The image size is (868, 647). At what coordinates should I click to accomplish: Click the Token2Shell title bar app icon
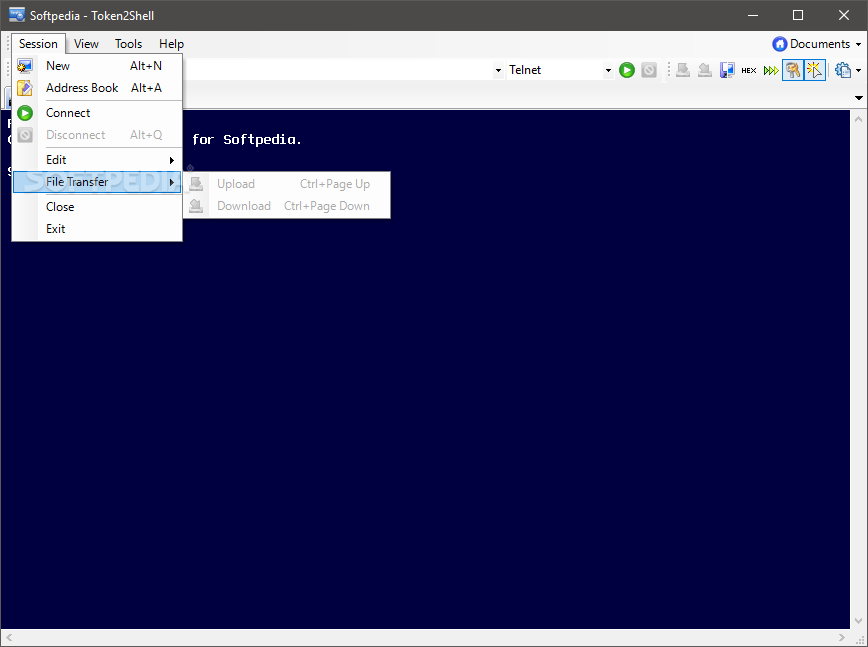click(x=17, y=15)
